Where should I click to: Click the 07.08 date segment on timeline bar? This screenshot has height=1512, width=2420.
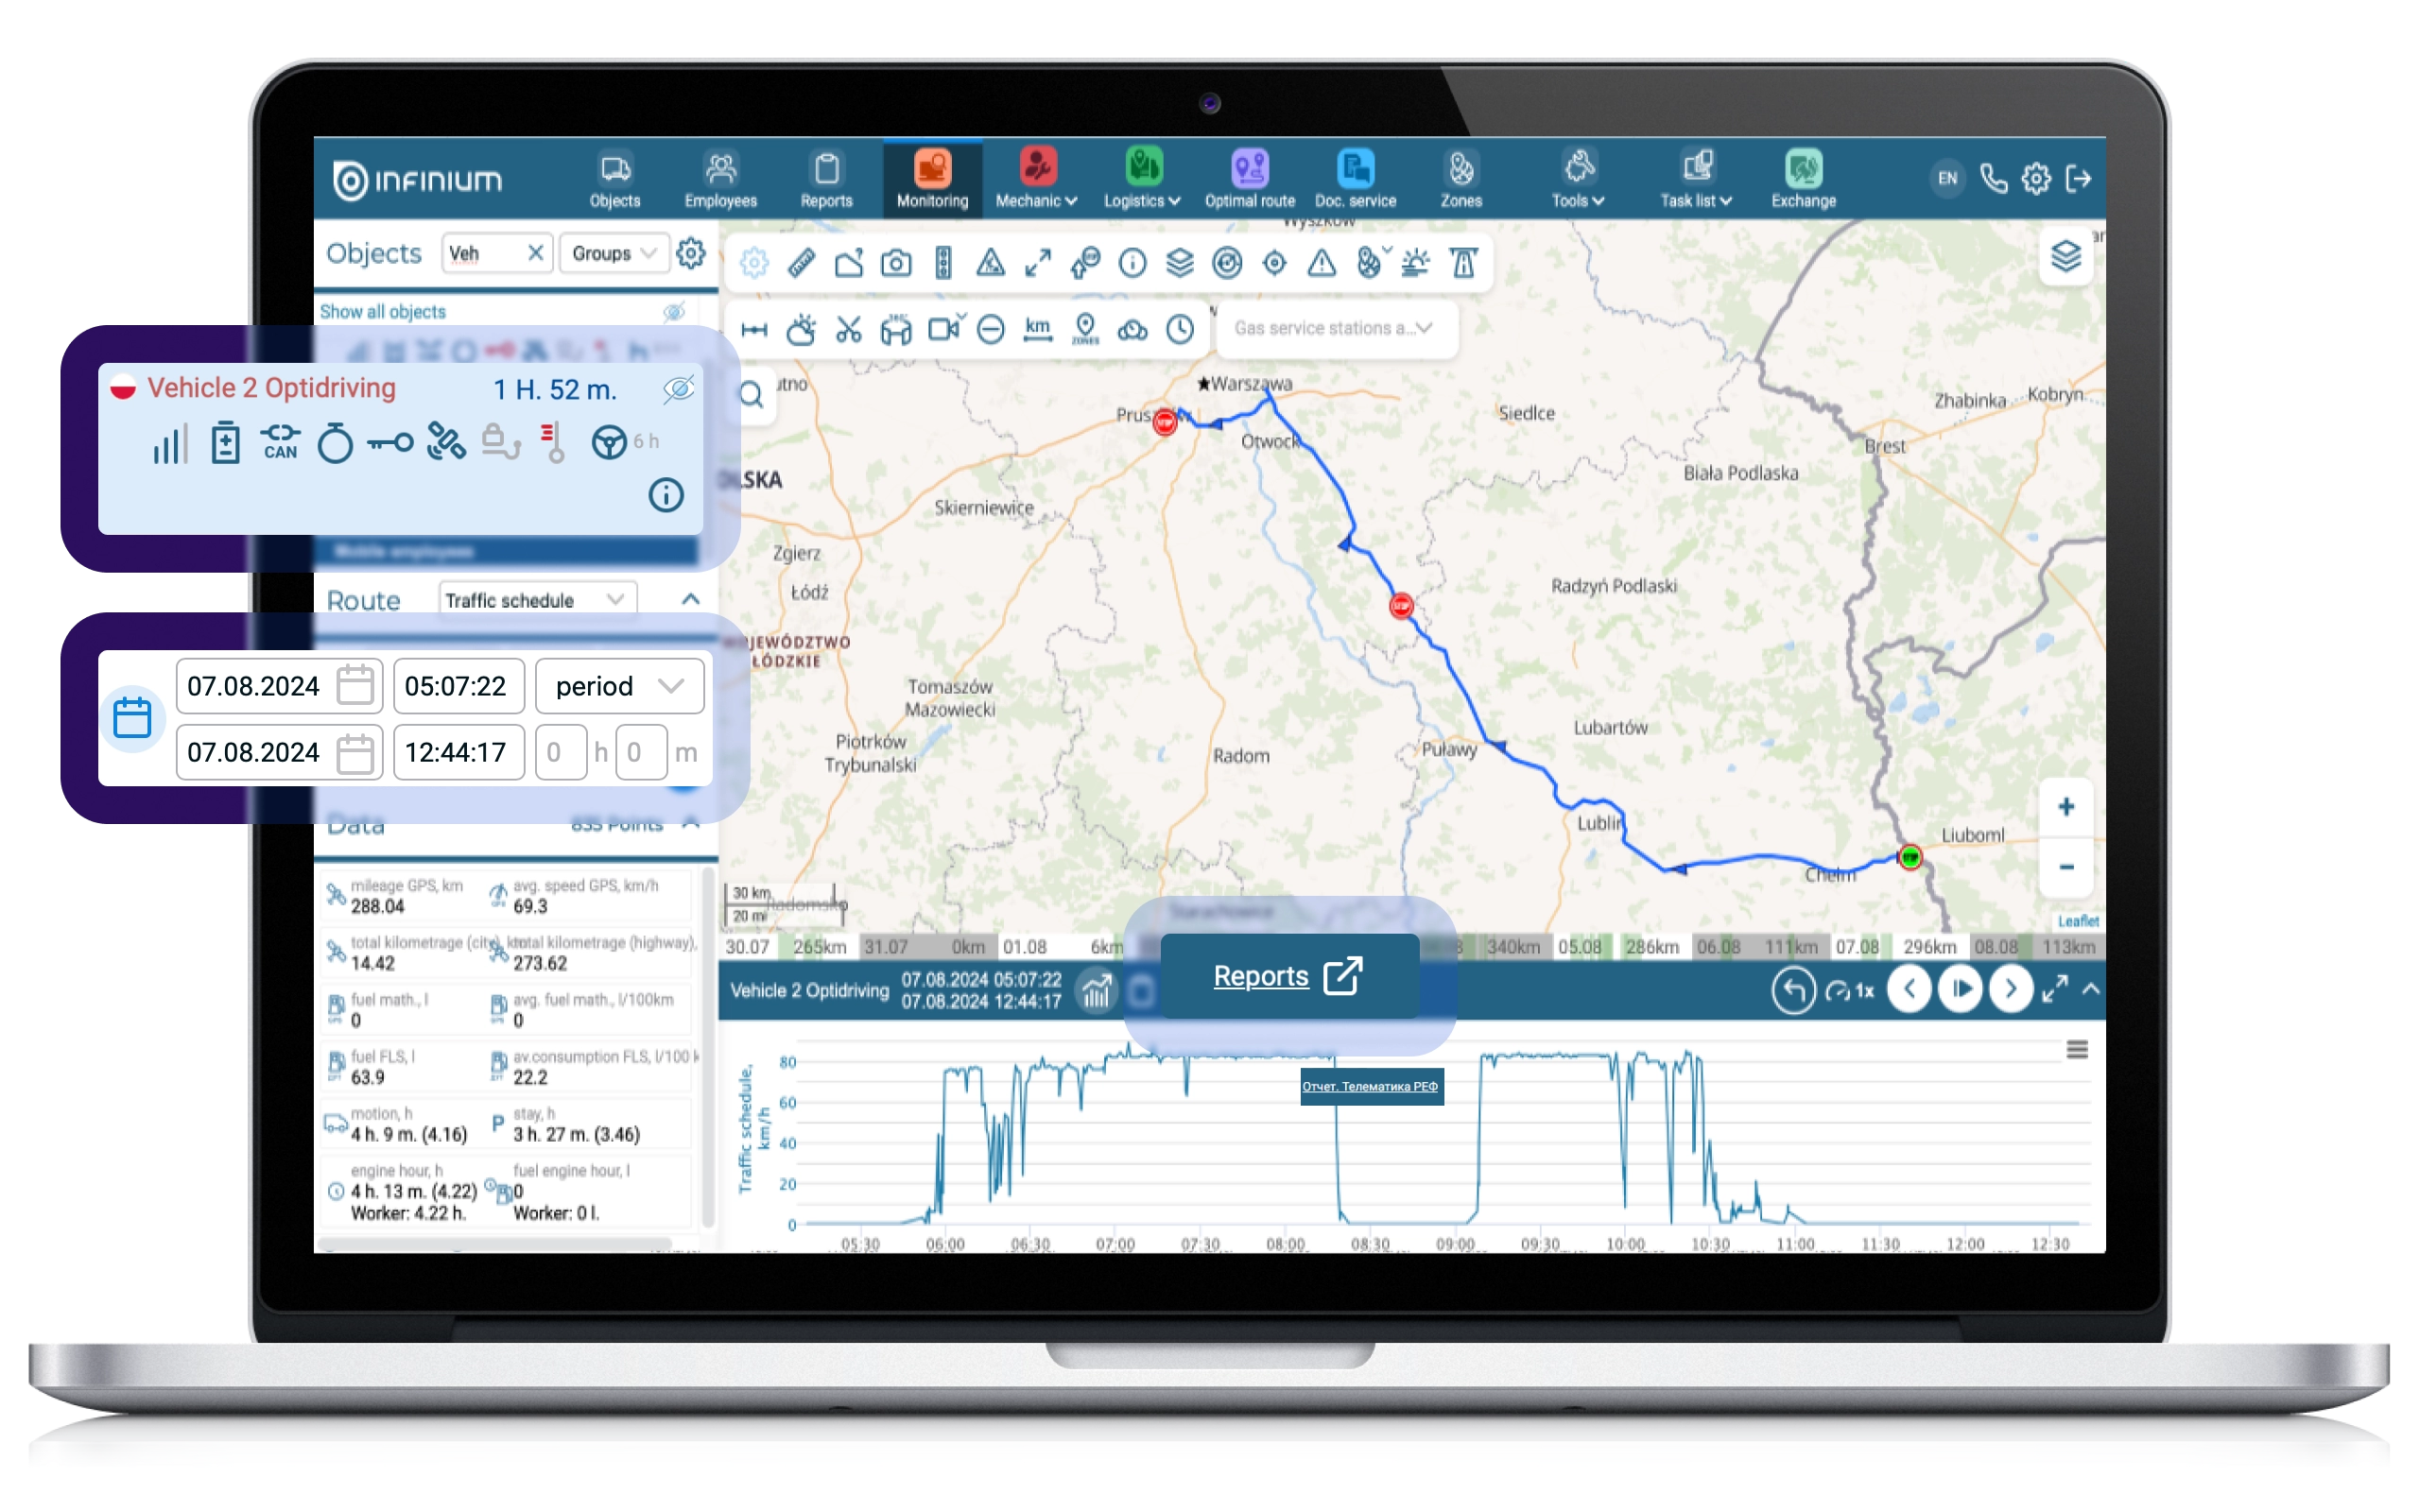(1857, 946)
